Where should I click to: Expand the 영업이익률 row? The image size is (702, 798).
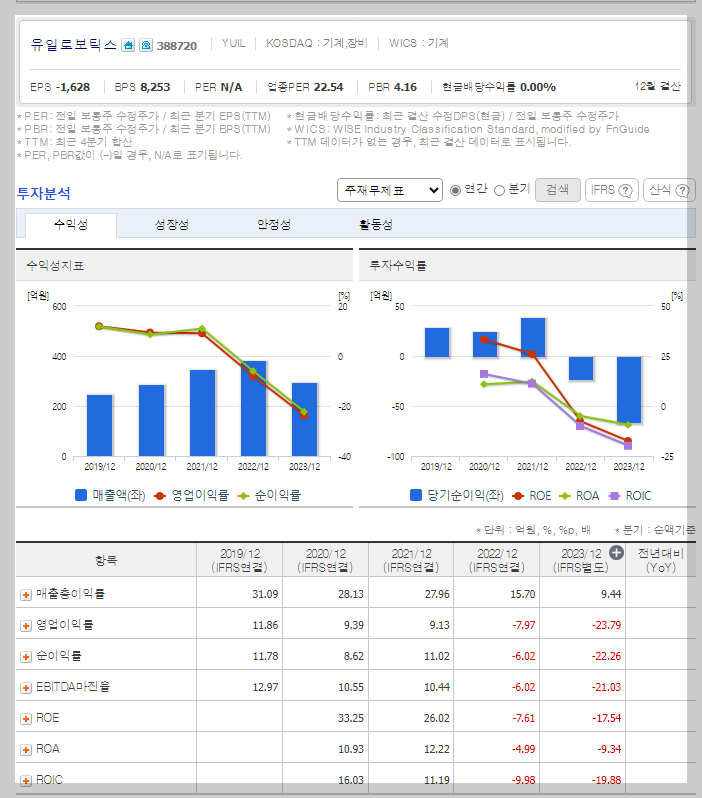pyautogui.click(x=26, y=626)
